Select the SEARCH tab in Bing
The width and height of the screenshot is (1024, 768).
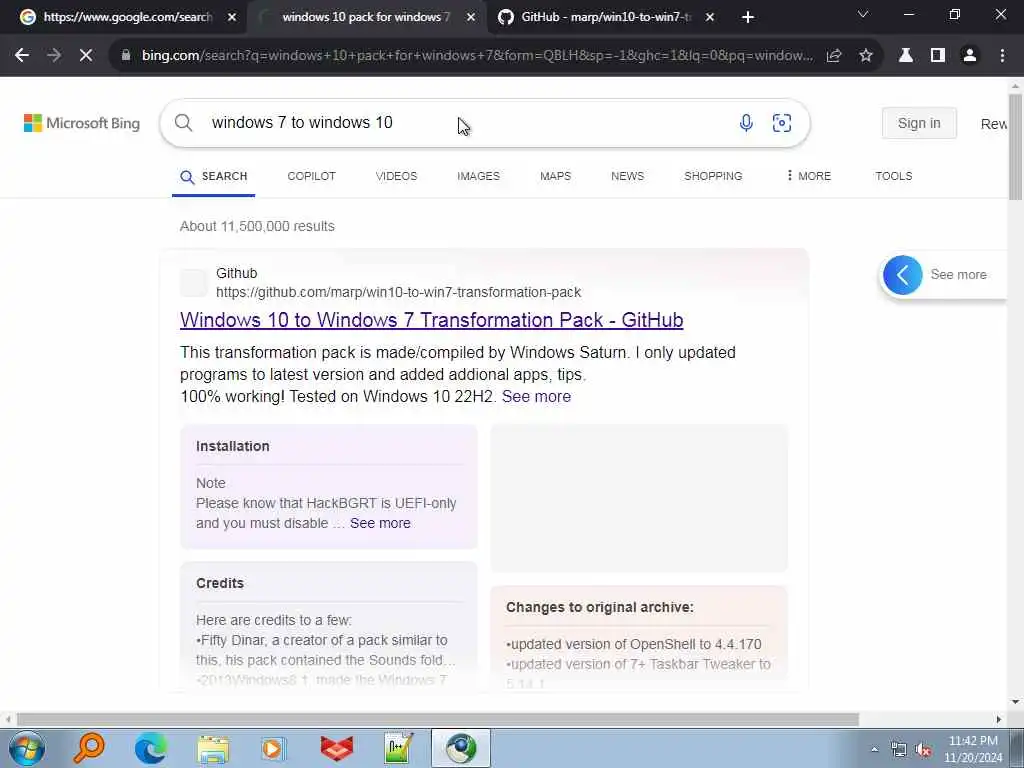214,176
